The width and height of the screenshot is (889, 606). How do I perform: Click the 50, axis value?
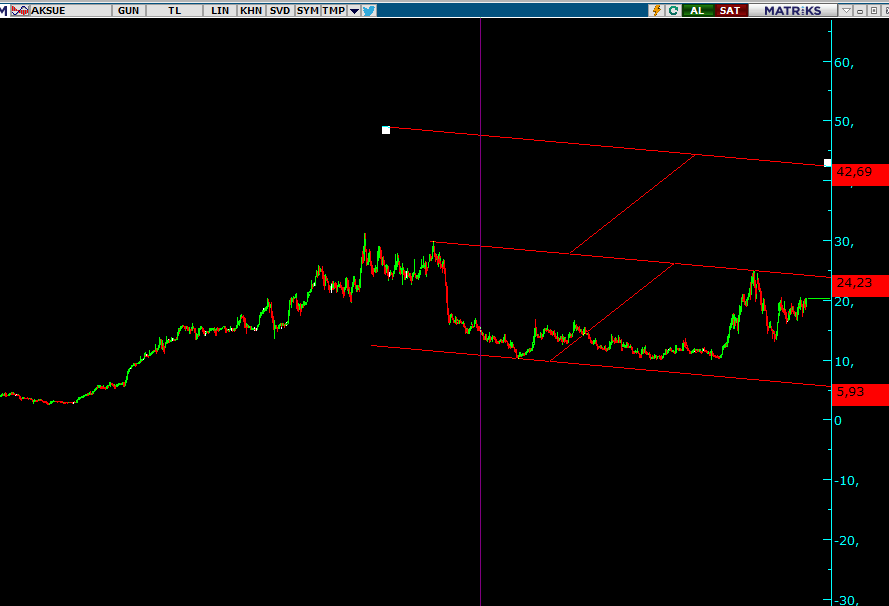pyautogui.click(x=844, y=122)
